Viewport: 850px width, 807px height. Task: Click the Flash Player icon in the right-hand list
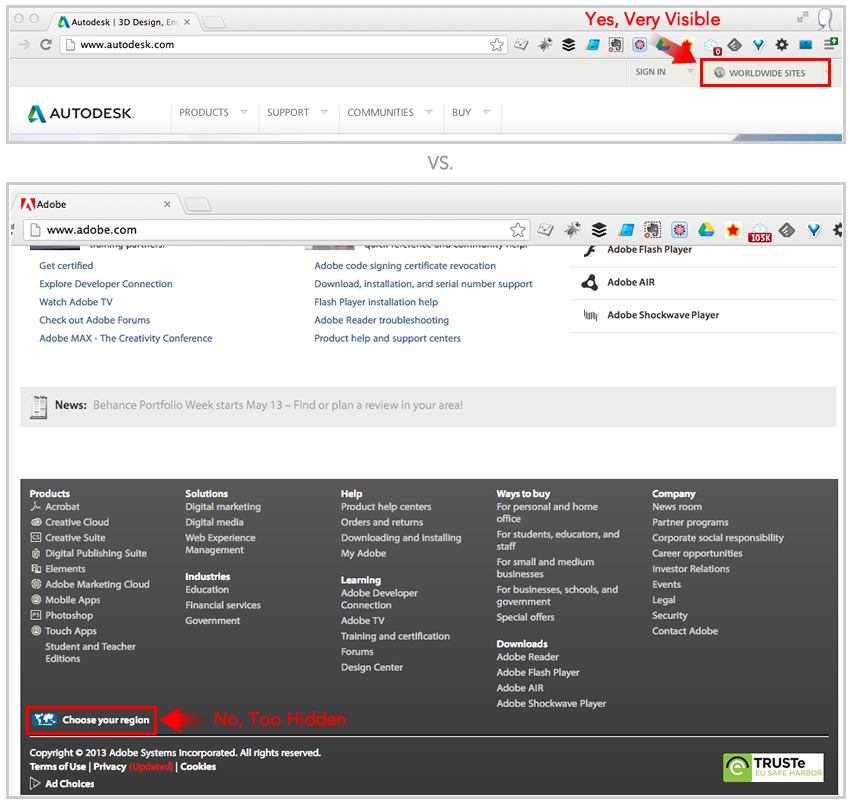tap(590, 250)
